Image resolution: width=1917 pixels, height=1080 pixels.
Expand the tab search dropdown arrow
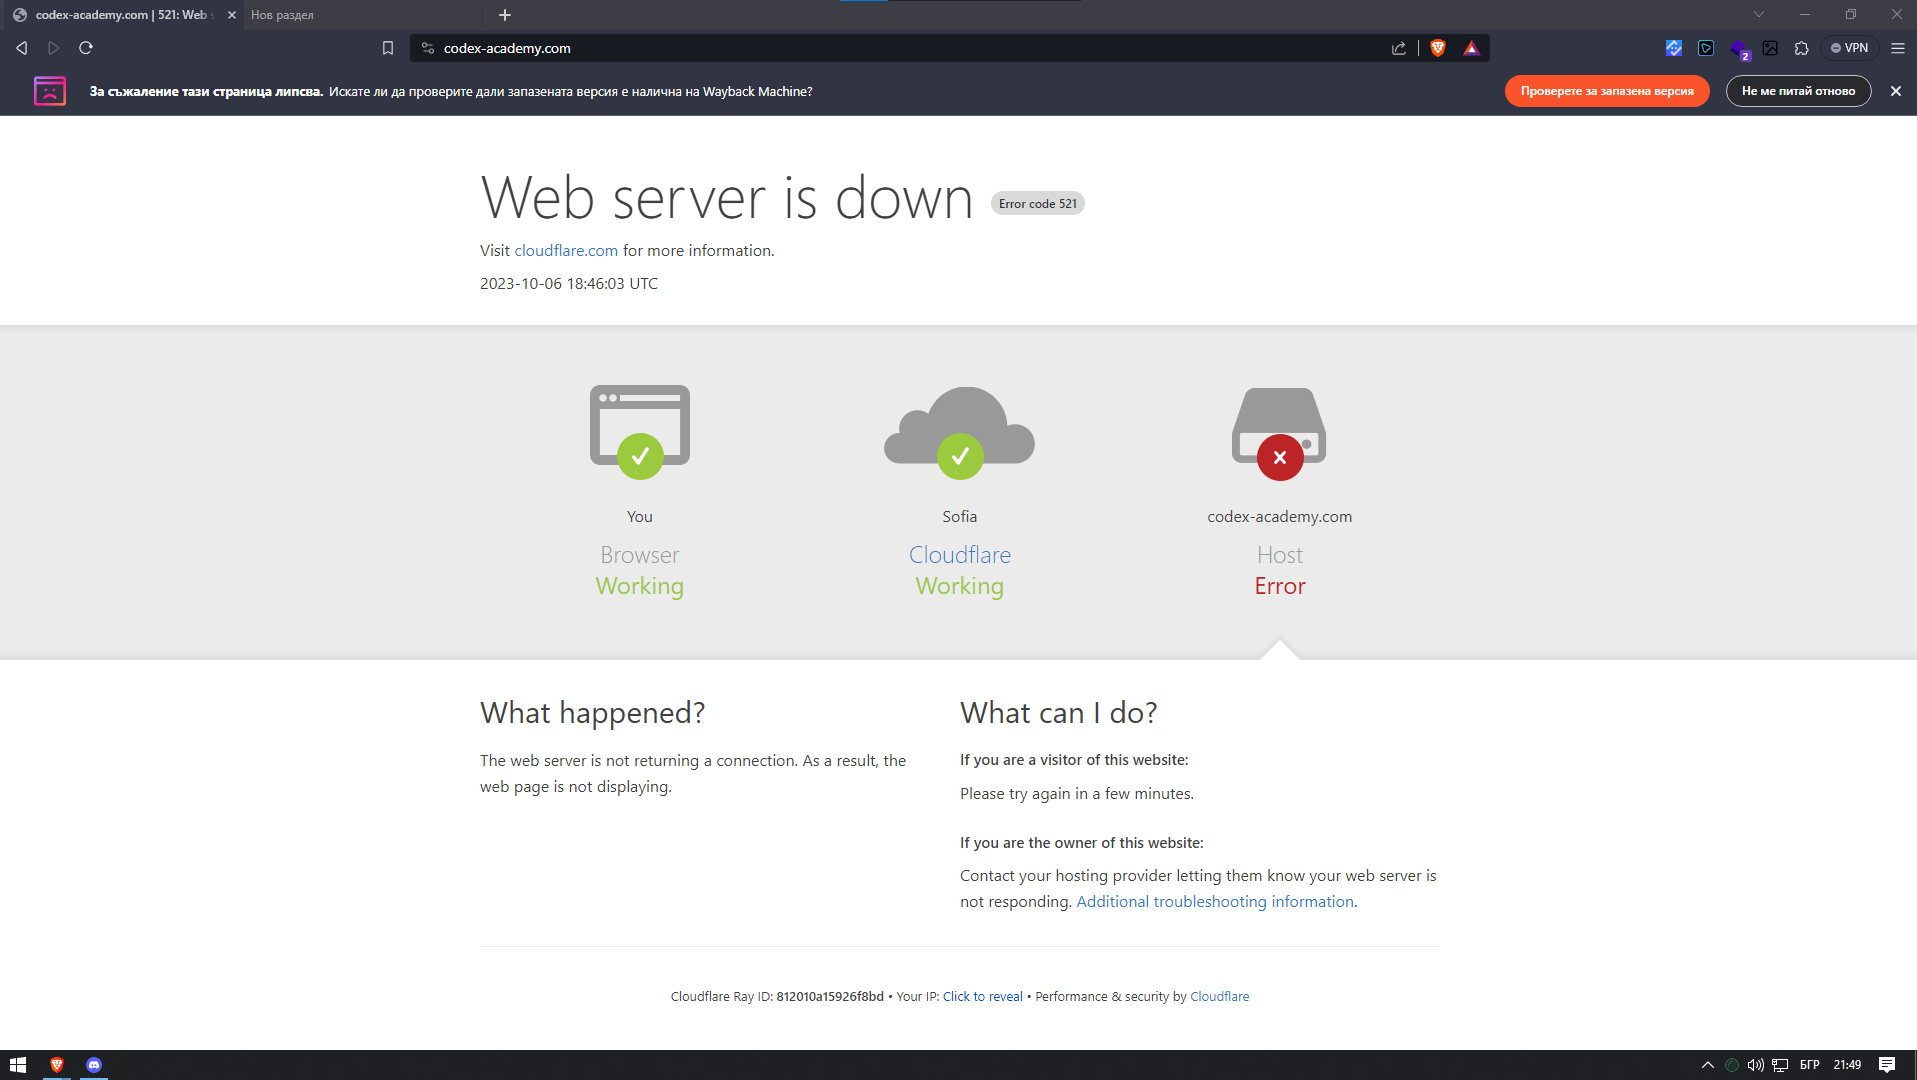point(1759,15)
